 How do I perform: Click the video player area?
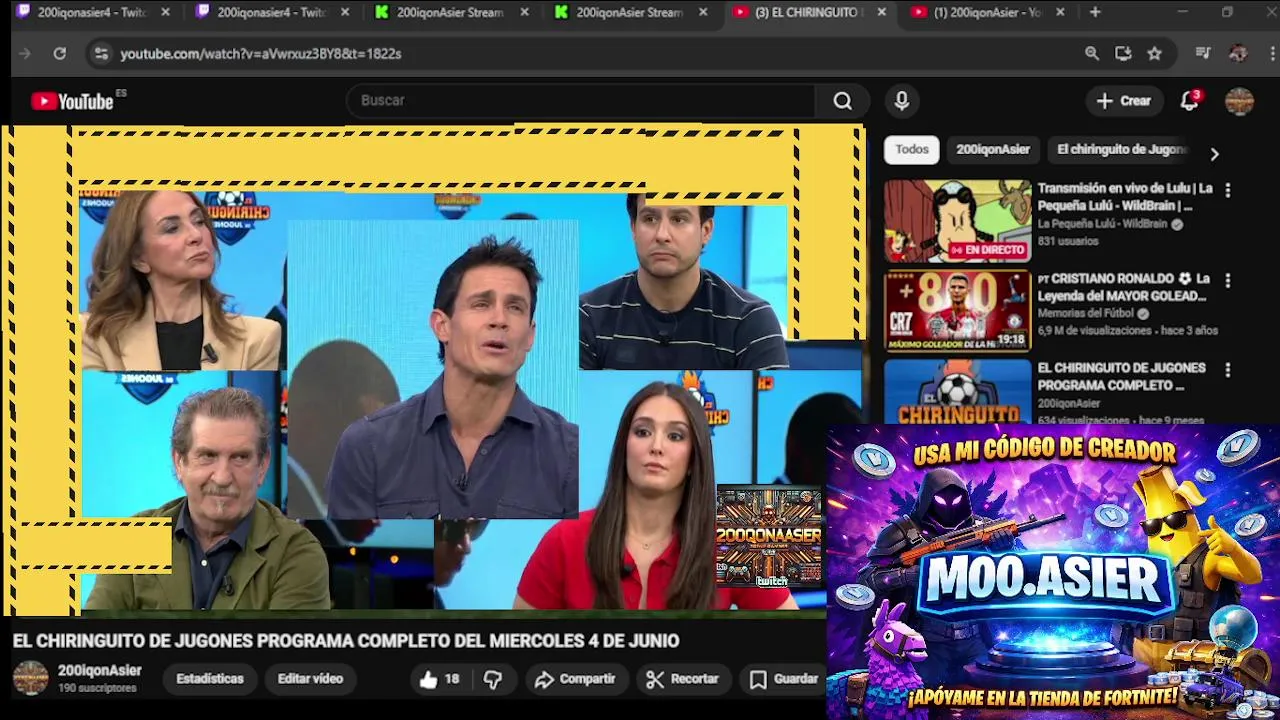[432, 368]
